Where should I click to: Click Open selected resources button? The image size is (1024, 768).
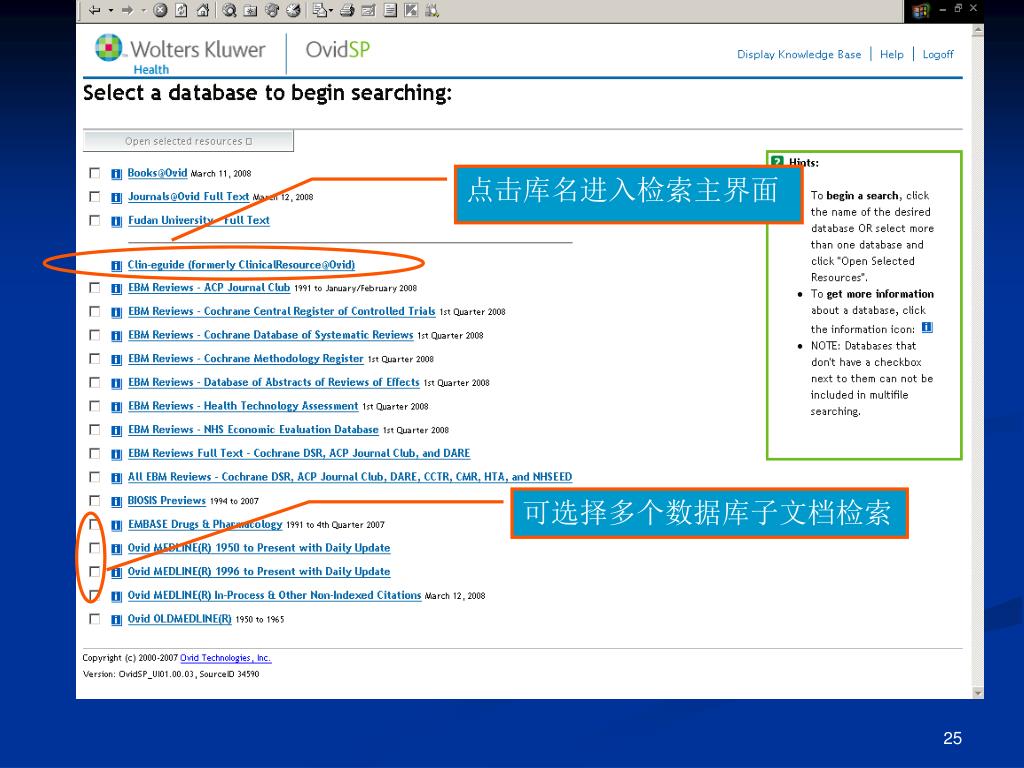point(188,141)
